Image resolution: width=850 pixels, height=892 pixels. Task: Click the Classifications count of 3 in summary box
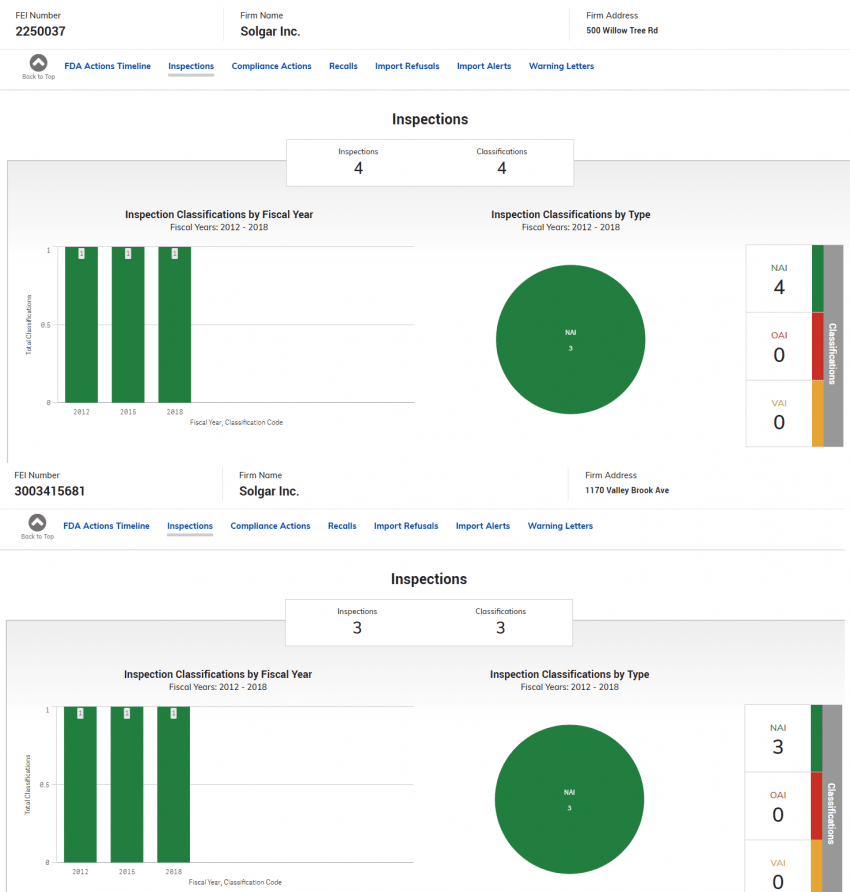coord(501,628)
